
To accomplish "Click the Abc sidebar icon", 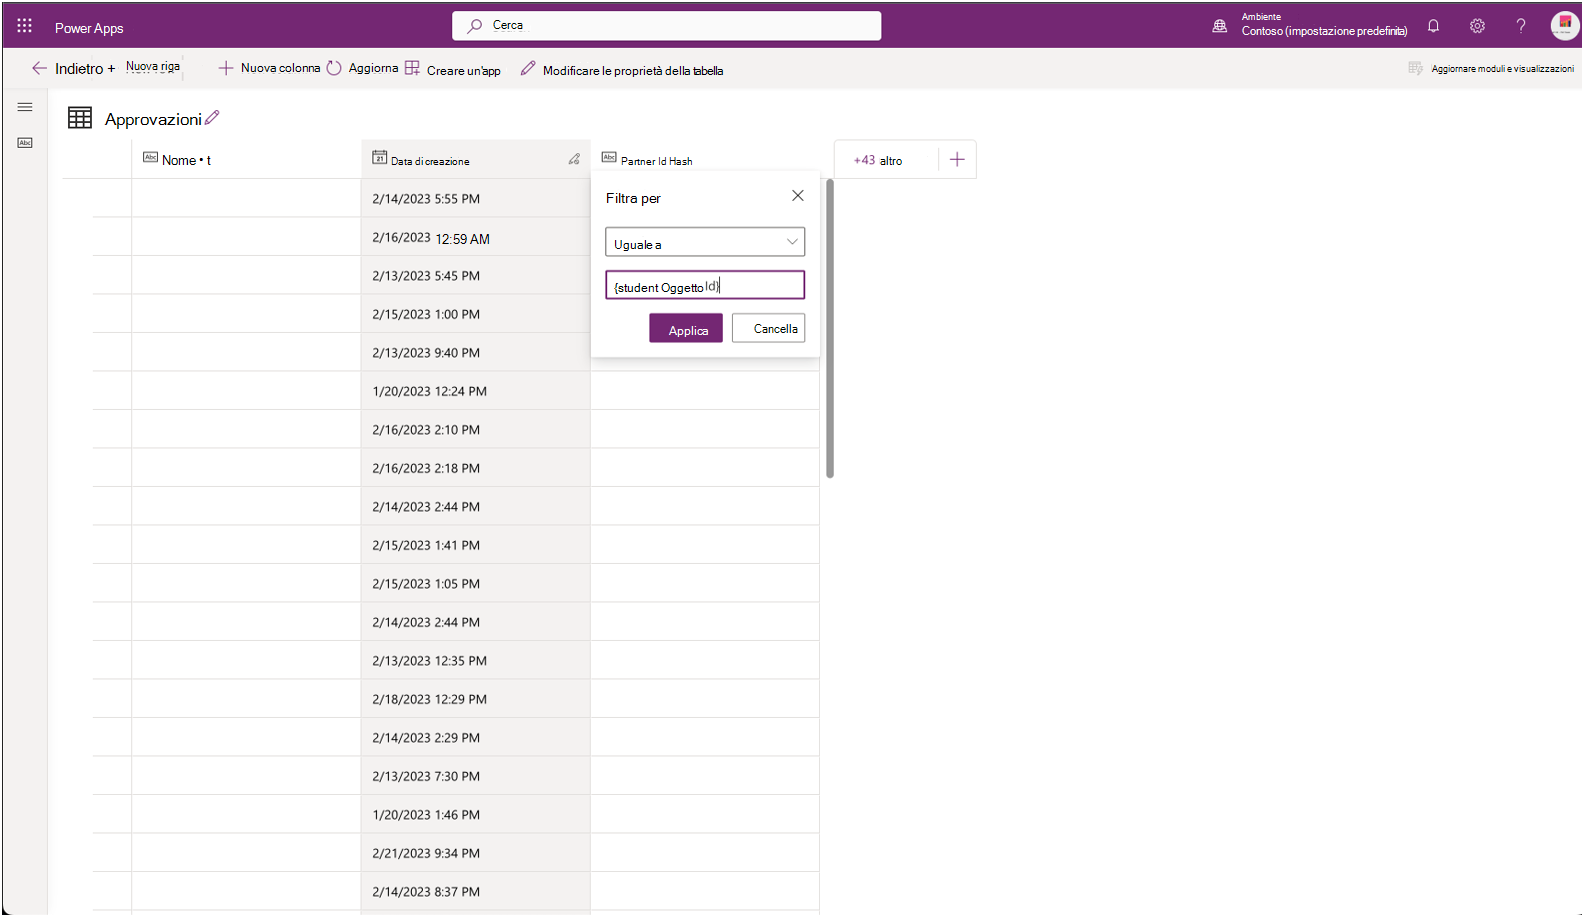I will click(x=25, y=143).
